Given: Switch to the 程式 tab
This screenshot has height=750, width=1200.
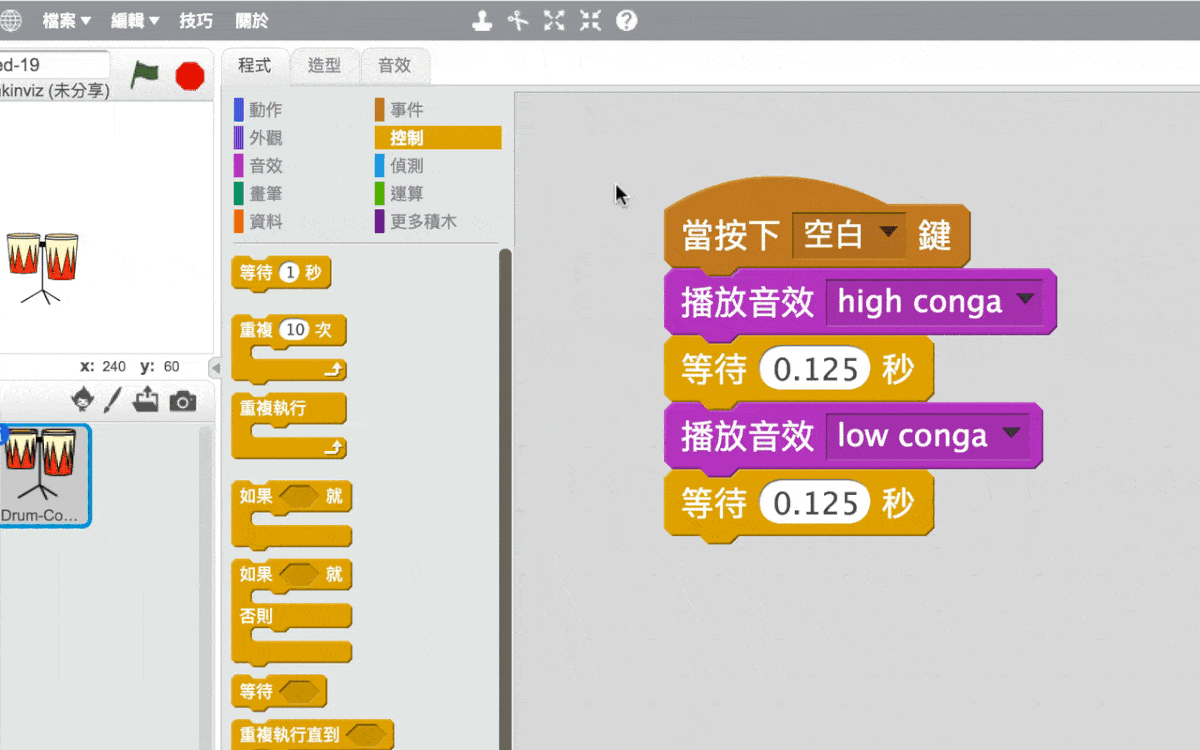Looking at the screenshot, I should click(x=255, y=66).
